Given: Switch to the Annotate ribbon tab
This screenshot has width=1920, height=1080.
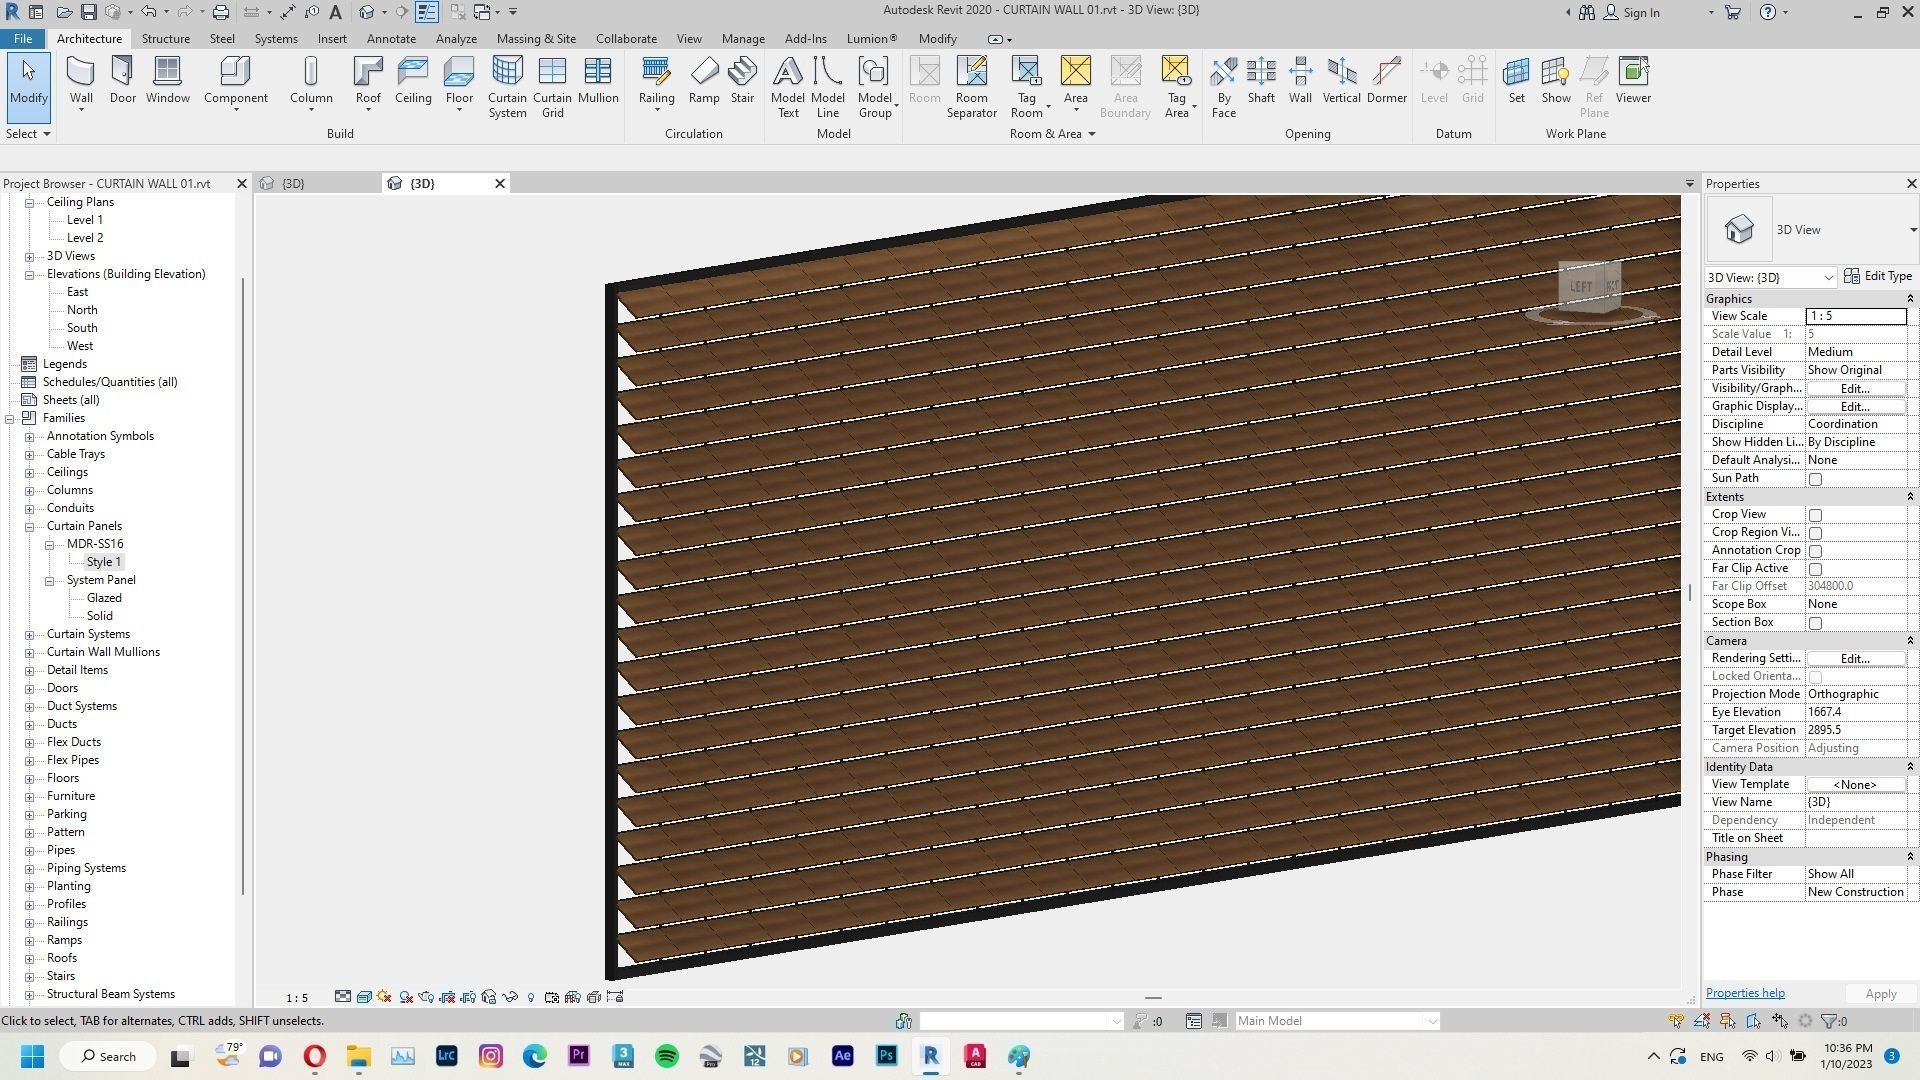Looking at the screenshot, I should 391,38.
